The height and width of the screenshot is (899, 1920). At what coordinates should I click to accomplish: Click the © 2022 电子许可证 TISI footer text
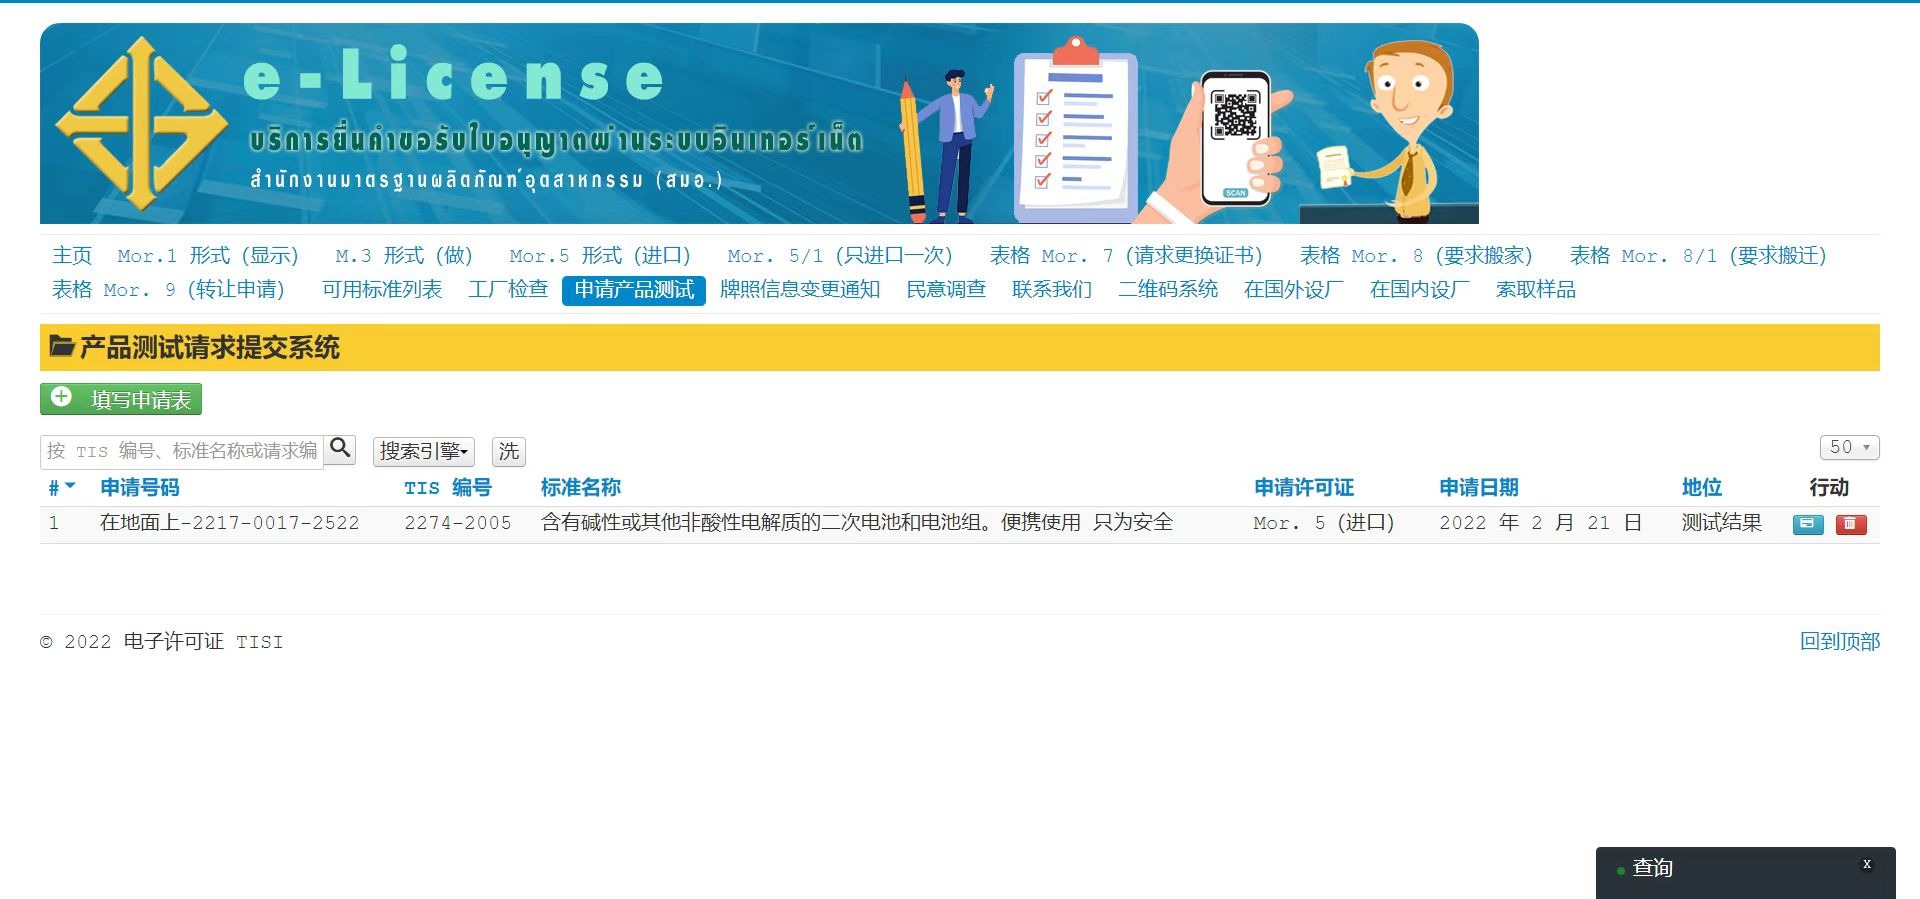[x=162, y=642]
